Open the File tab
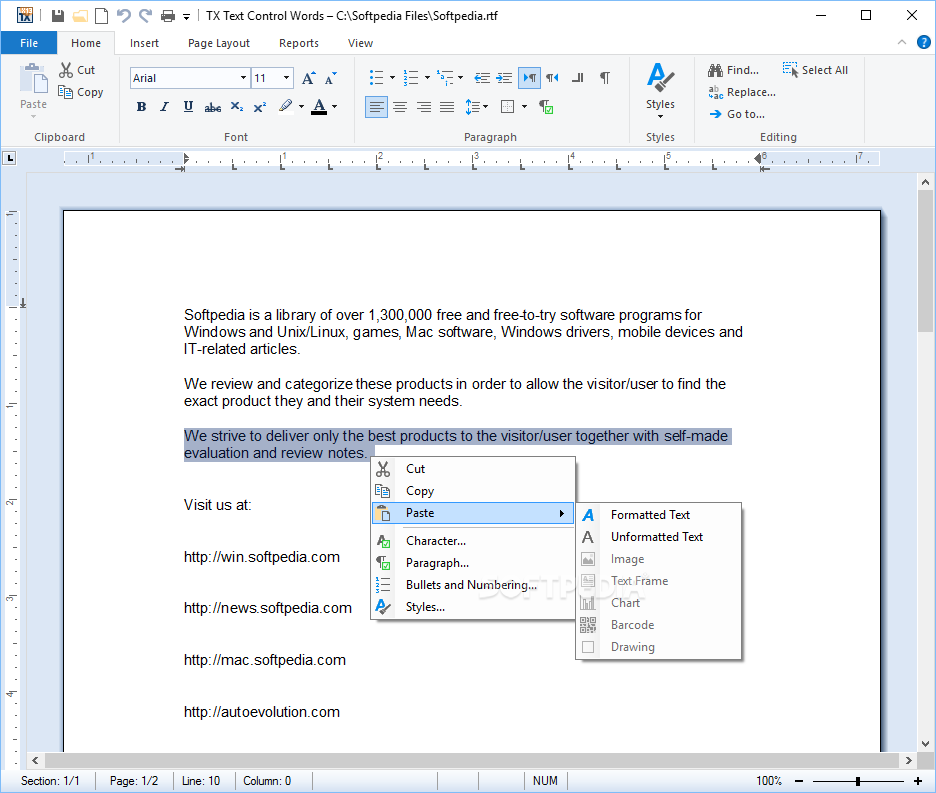The image size is (936, 793). click(x=29, y=43)
